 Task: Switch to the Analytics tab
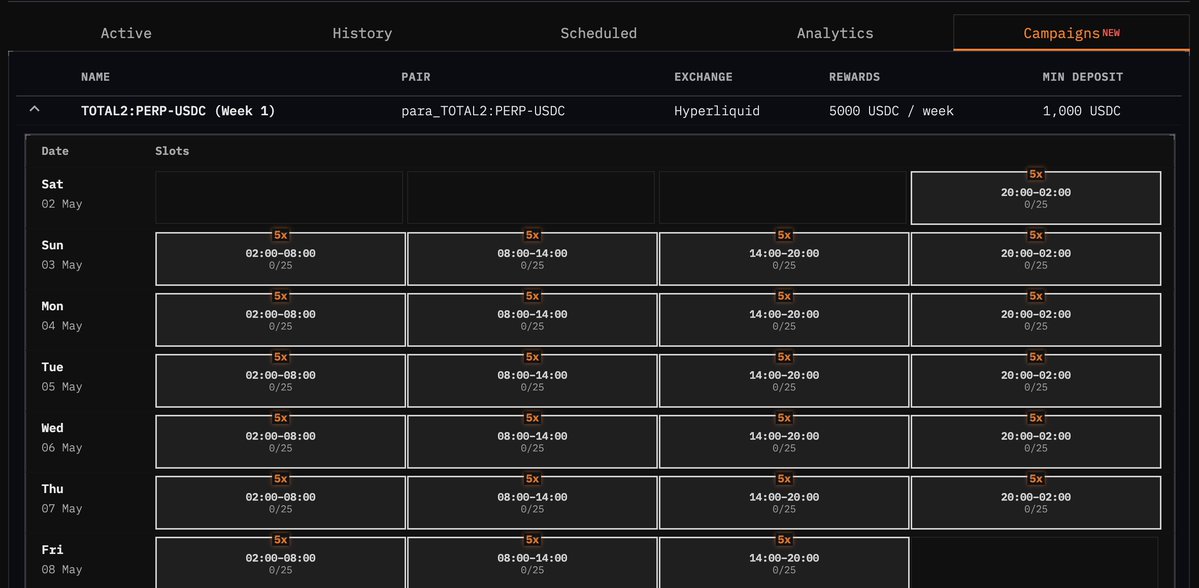point(835,34)
